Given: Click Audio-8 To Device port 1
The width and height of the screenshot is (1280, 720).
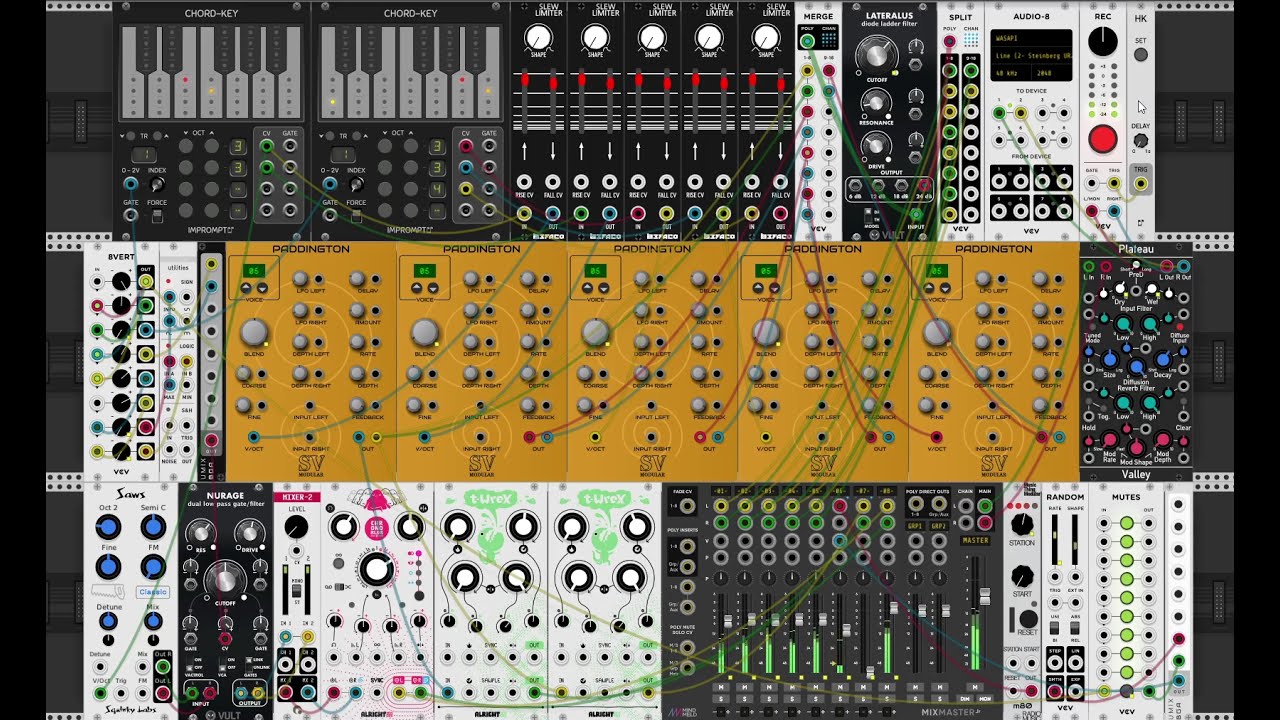Looking at the screenshot, I should click(999, 113).
